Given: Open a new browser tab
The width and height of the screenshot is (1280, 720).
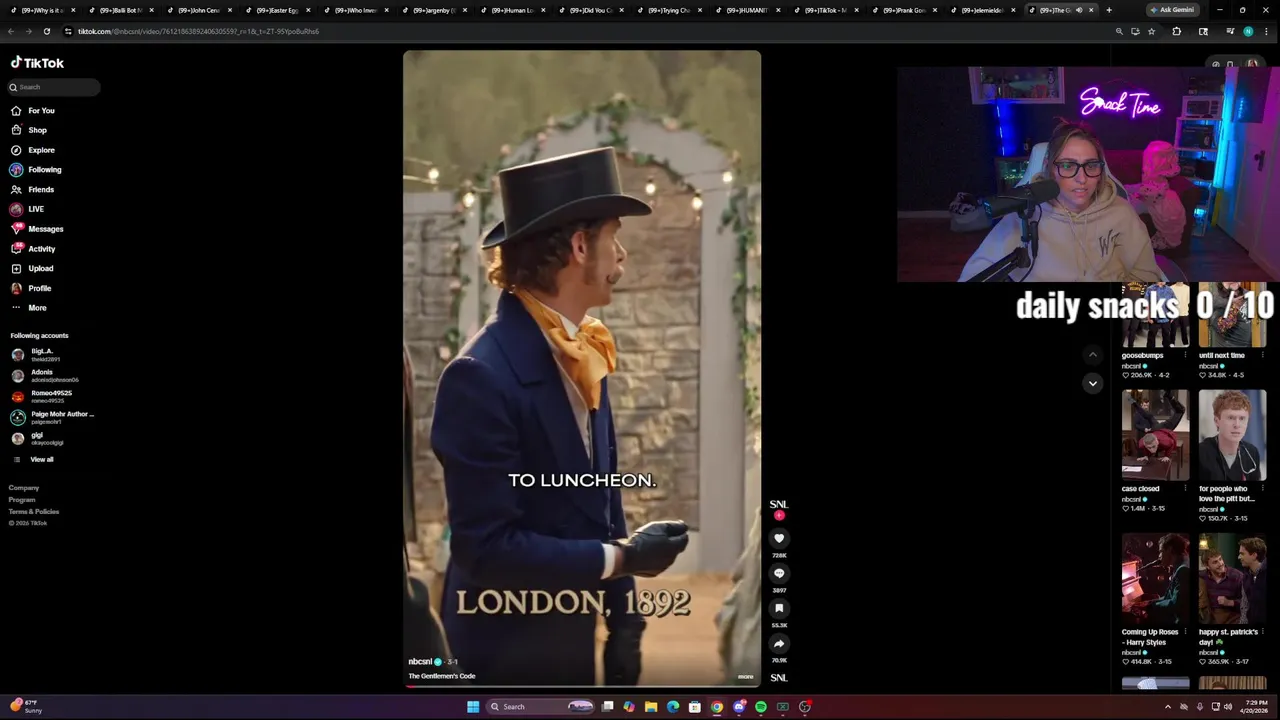Looking at the screenshot, I should [x=1108, y=10].
